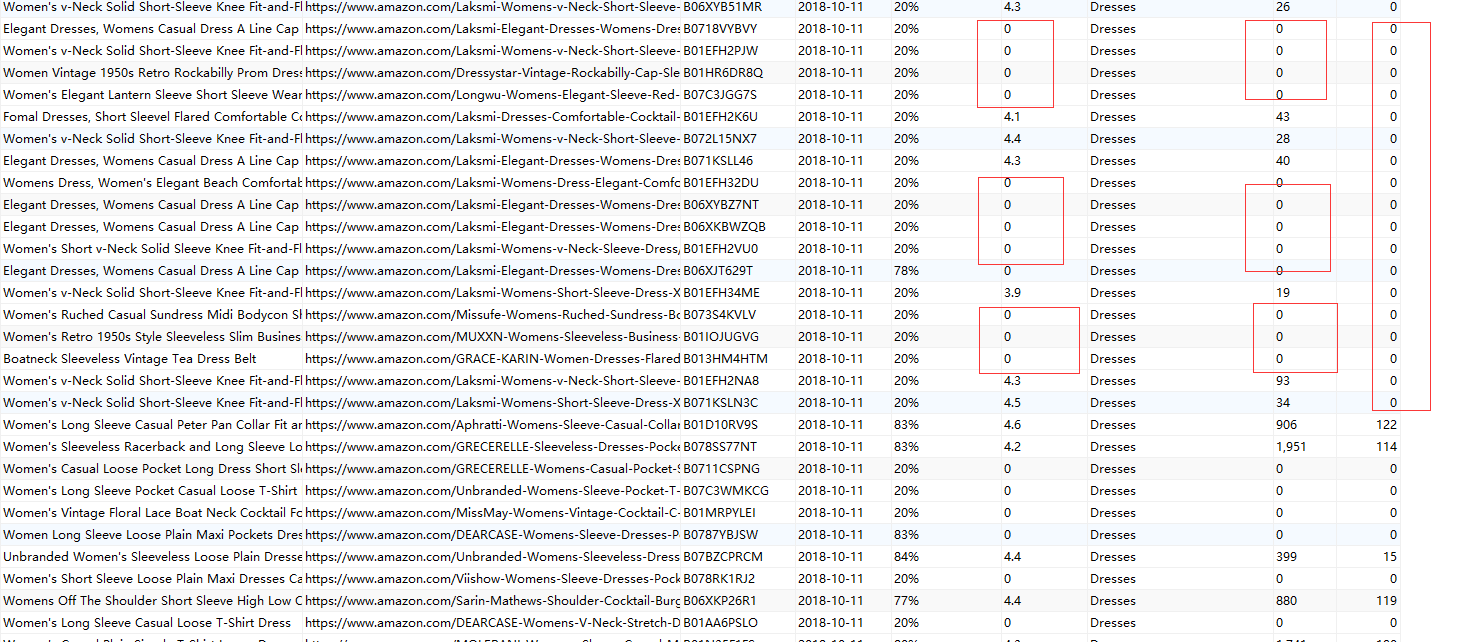
Task: Click the ASIN B06XKP26R1
Action: pos(720,600)
